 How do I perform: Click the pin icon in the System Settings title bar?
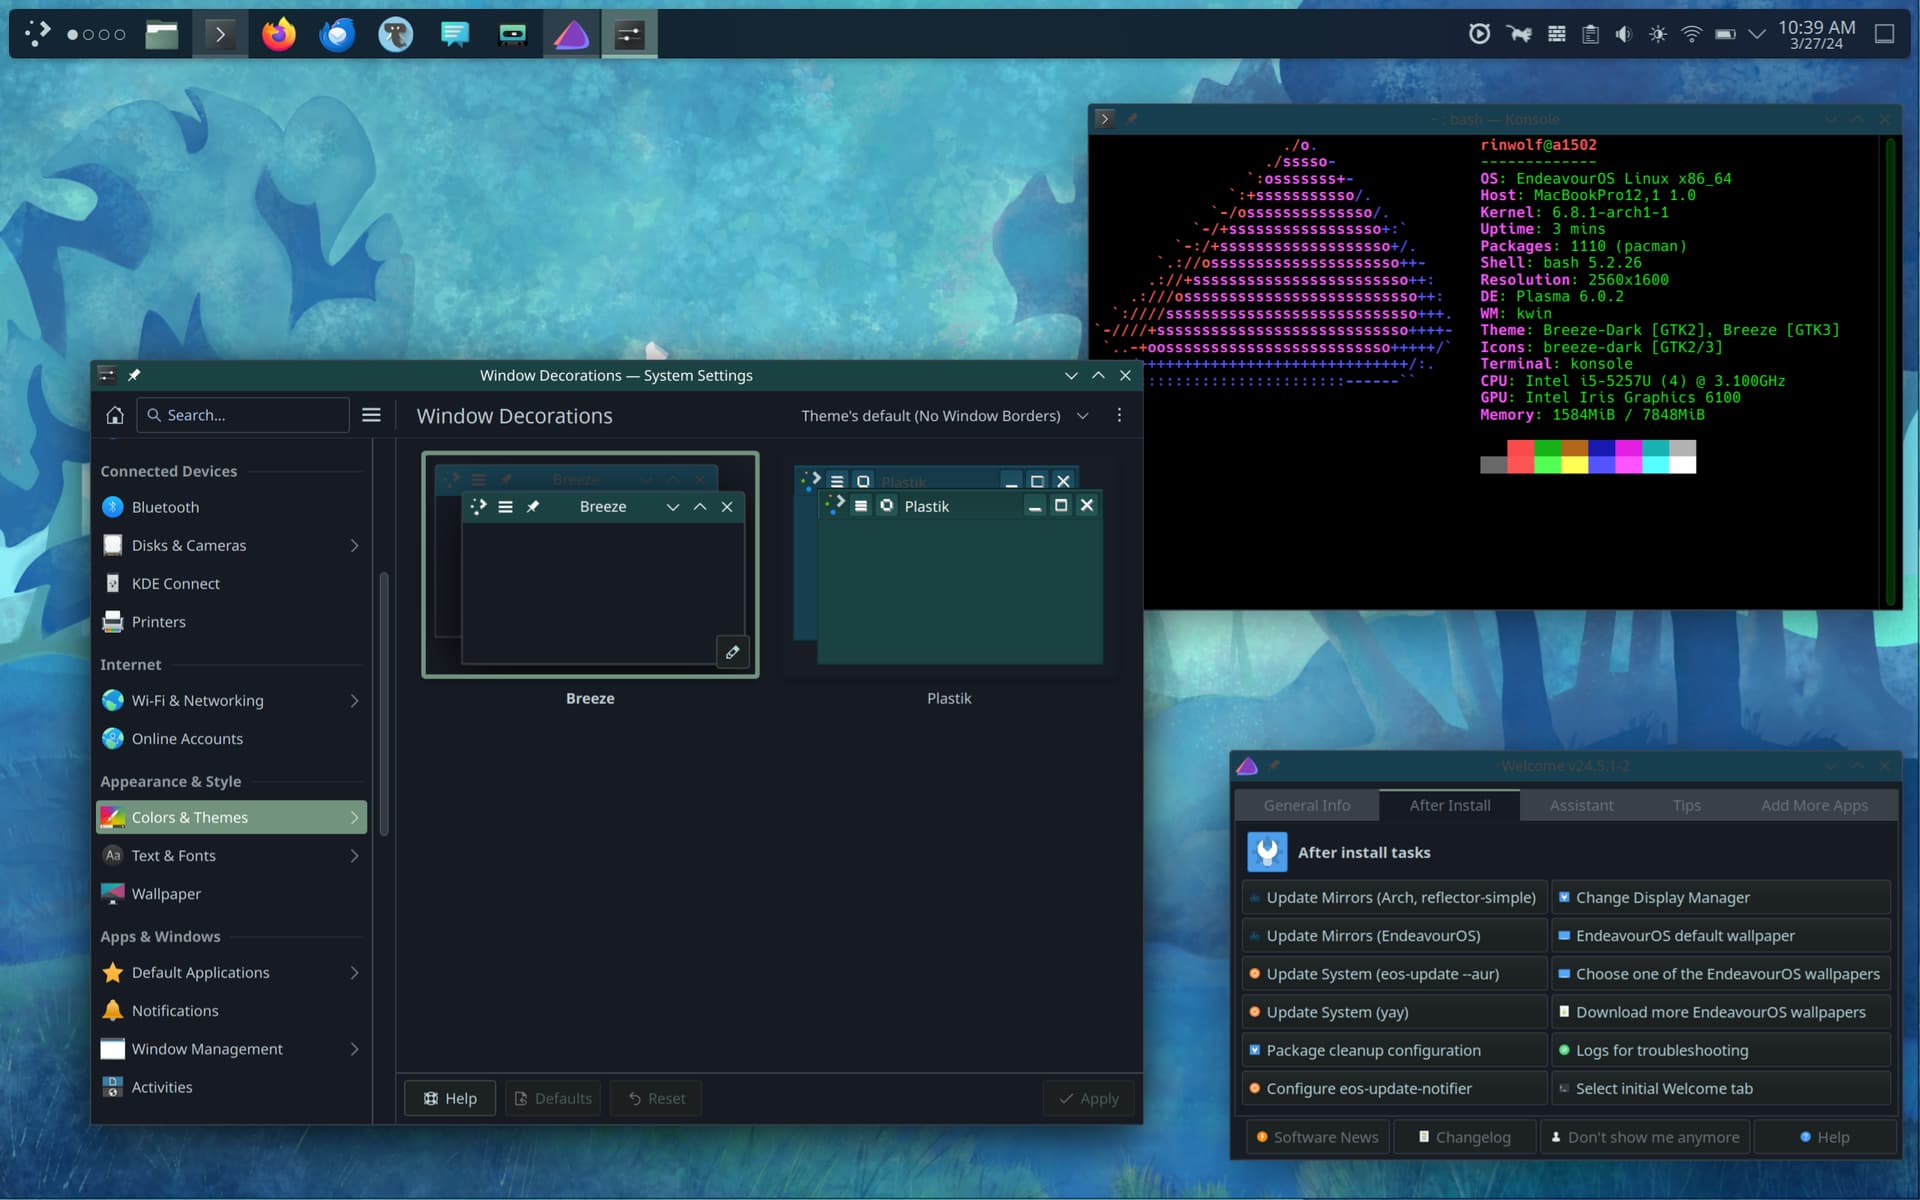click(x=134, y=375)
